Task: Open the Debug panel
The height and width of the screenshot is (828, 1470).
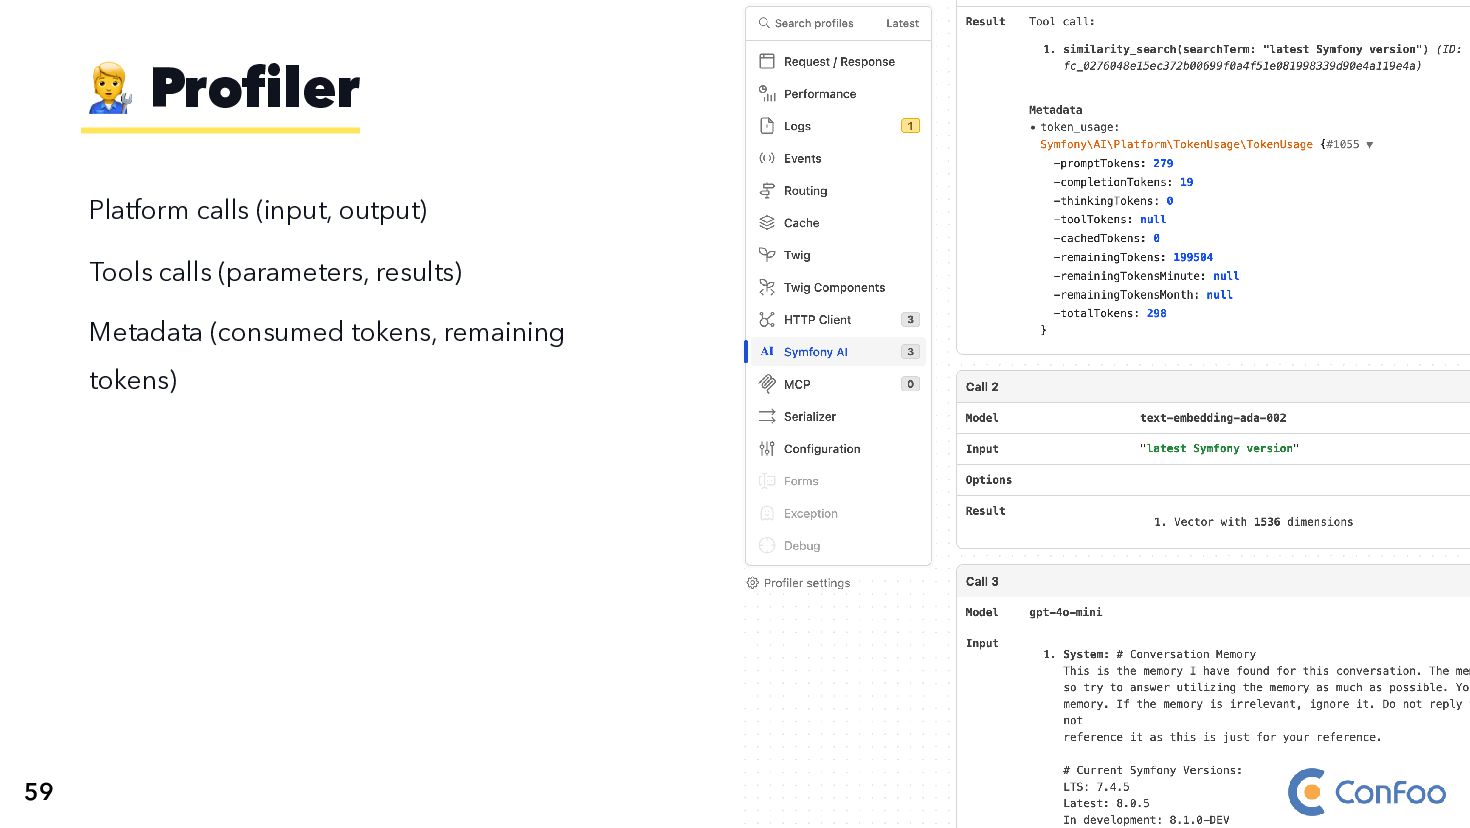Action: click(x=838, y=546)
